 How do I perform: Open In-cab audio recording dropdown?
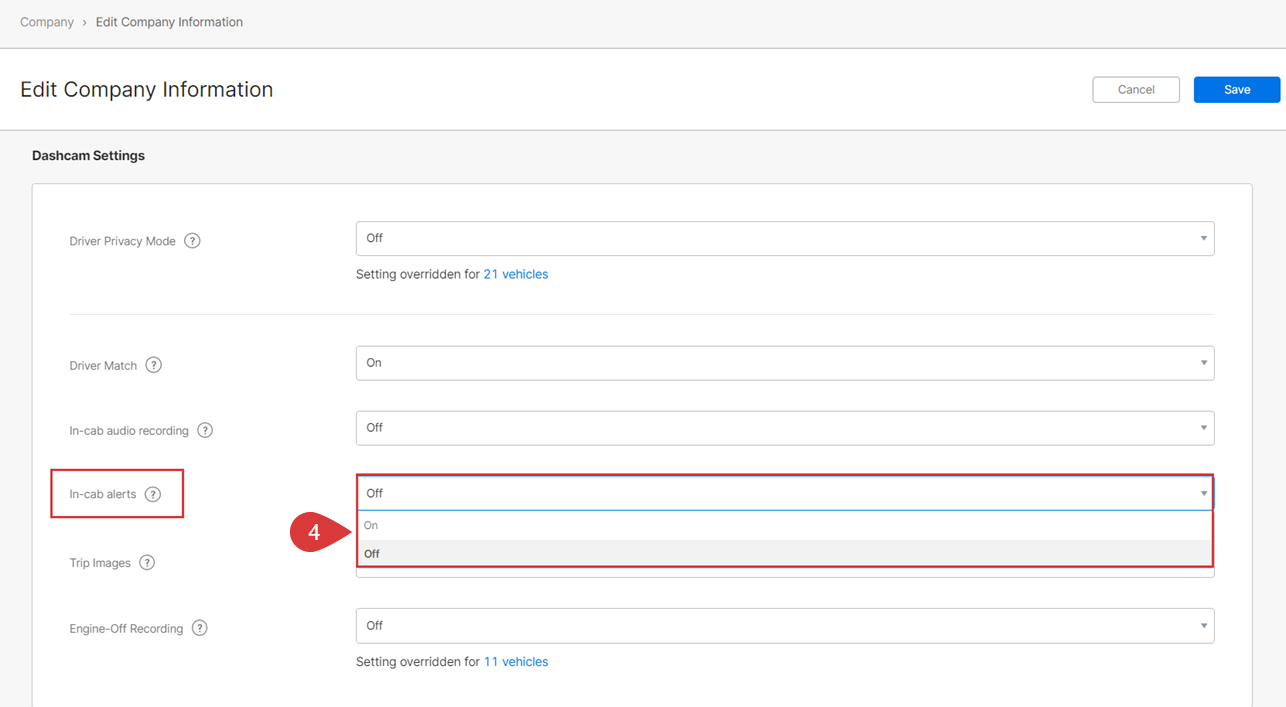[x=784, y=428]
